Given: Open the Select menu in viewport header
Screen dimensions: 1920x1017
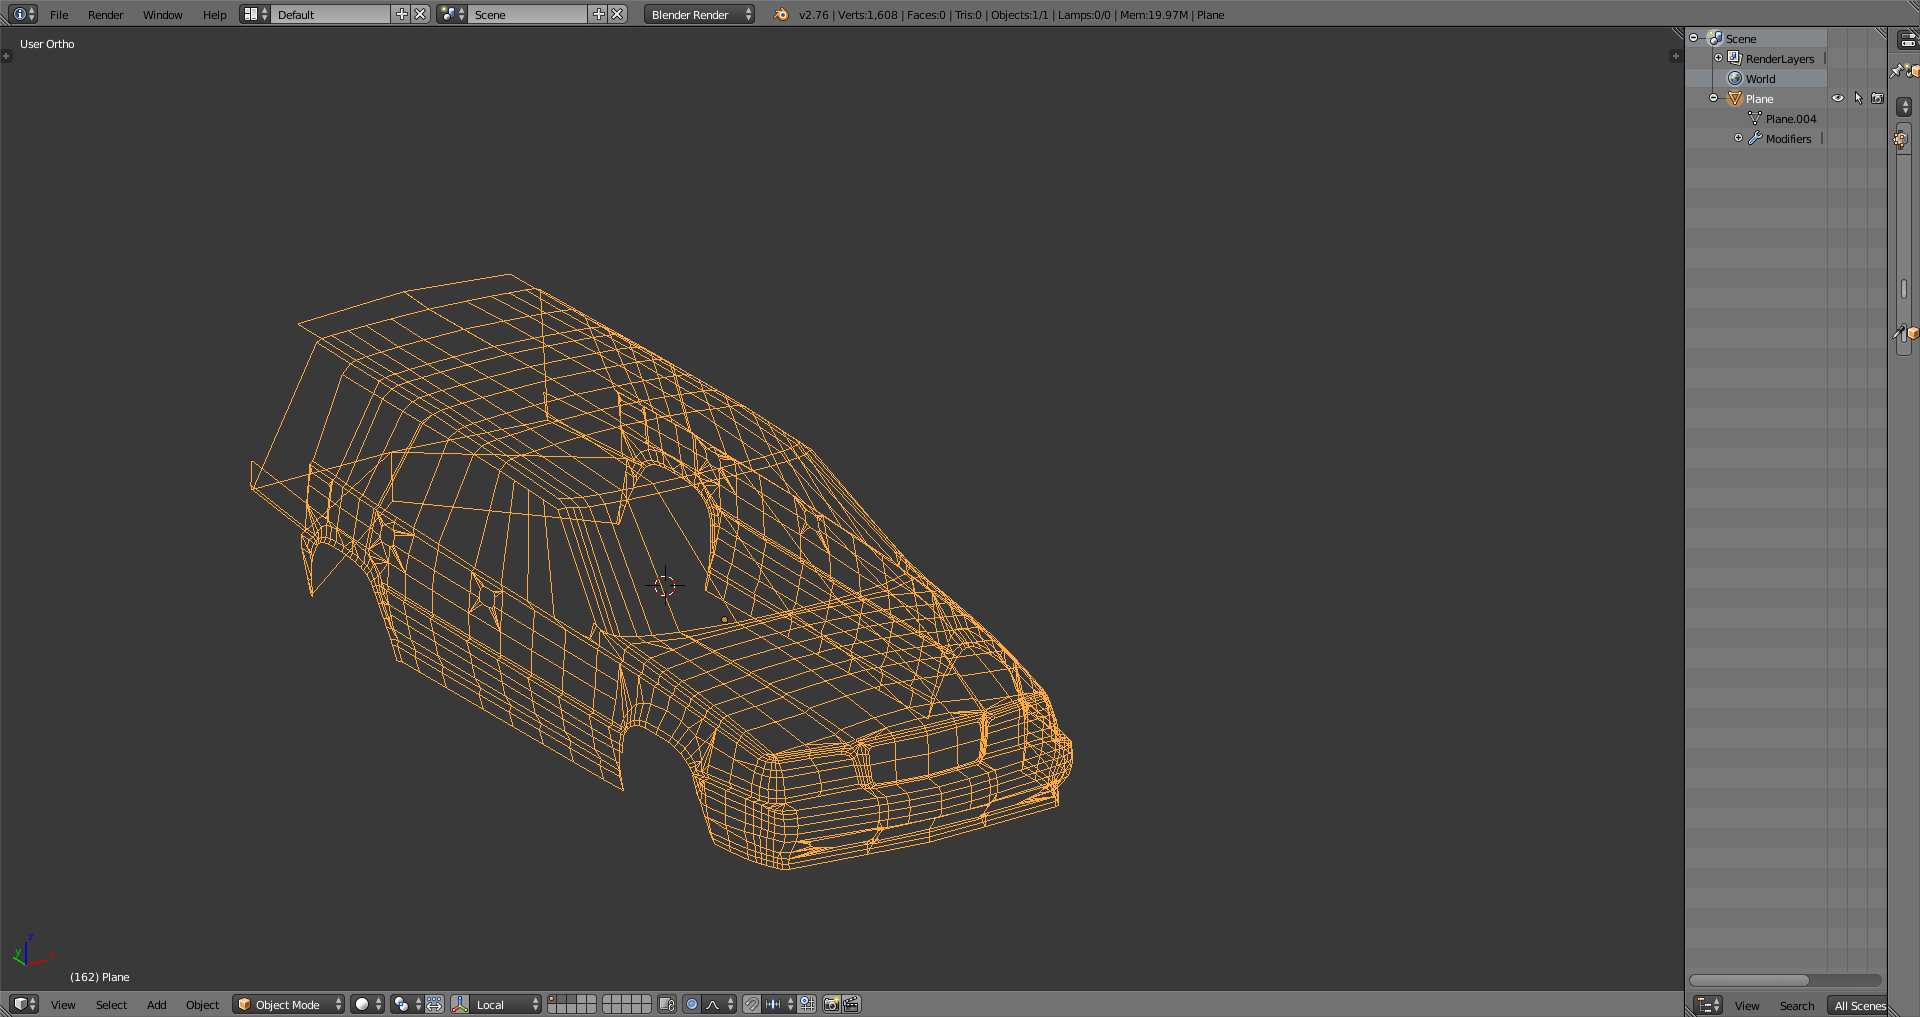Looking at the screenshot, I should coord(111,1005).
